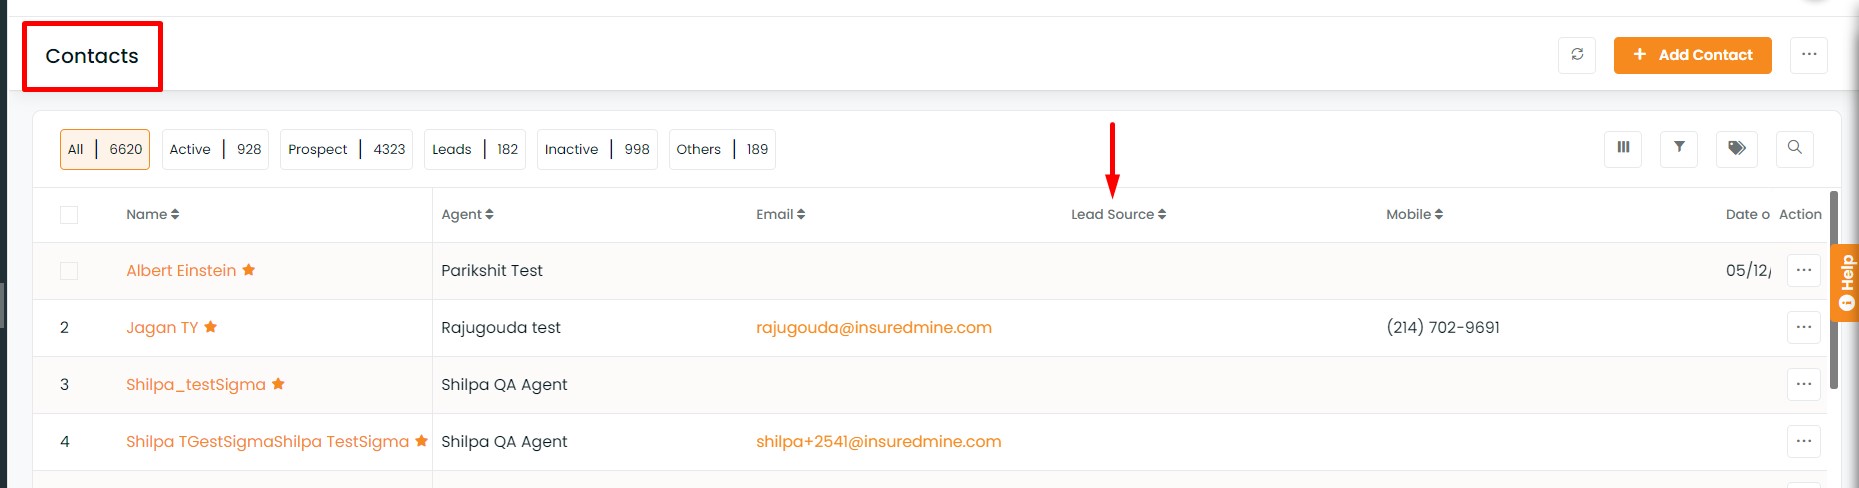Open the column chooser icon
The width and height of the screenshot is (1859, 488).
pos(1623,148)
